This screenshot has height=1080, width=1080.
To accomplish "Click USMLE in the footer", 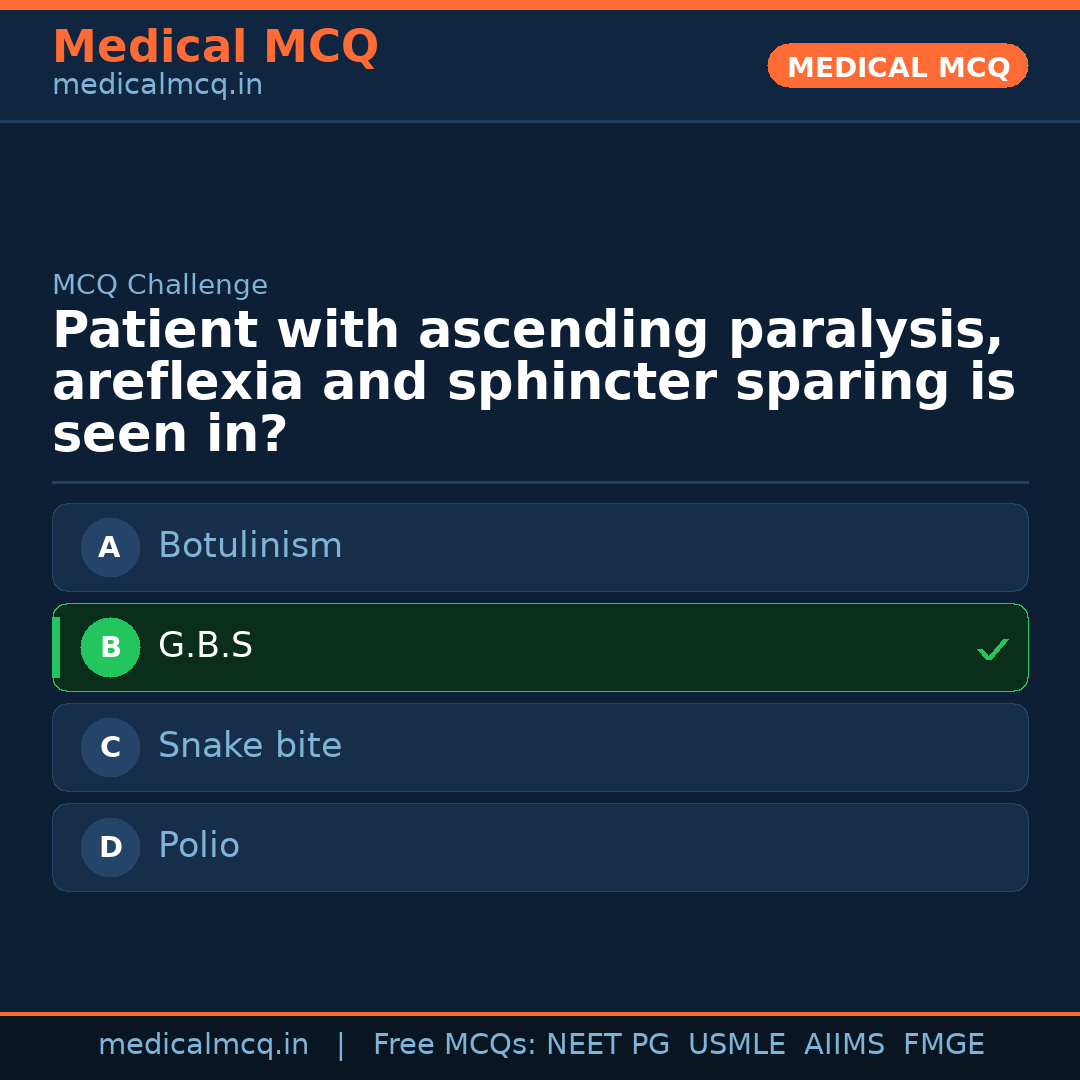I will click(736, 1045).
